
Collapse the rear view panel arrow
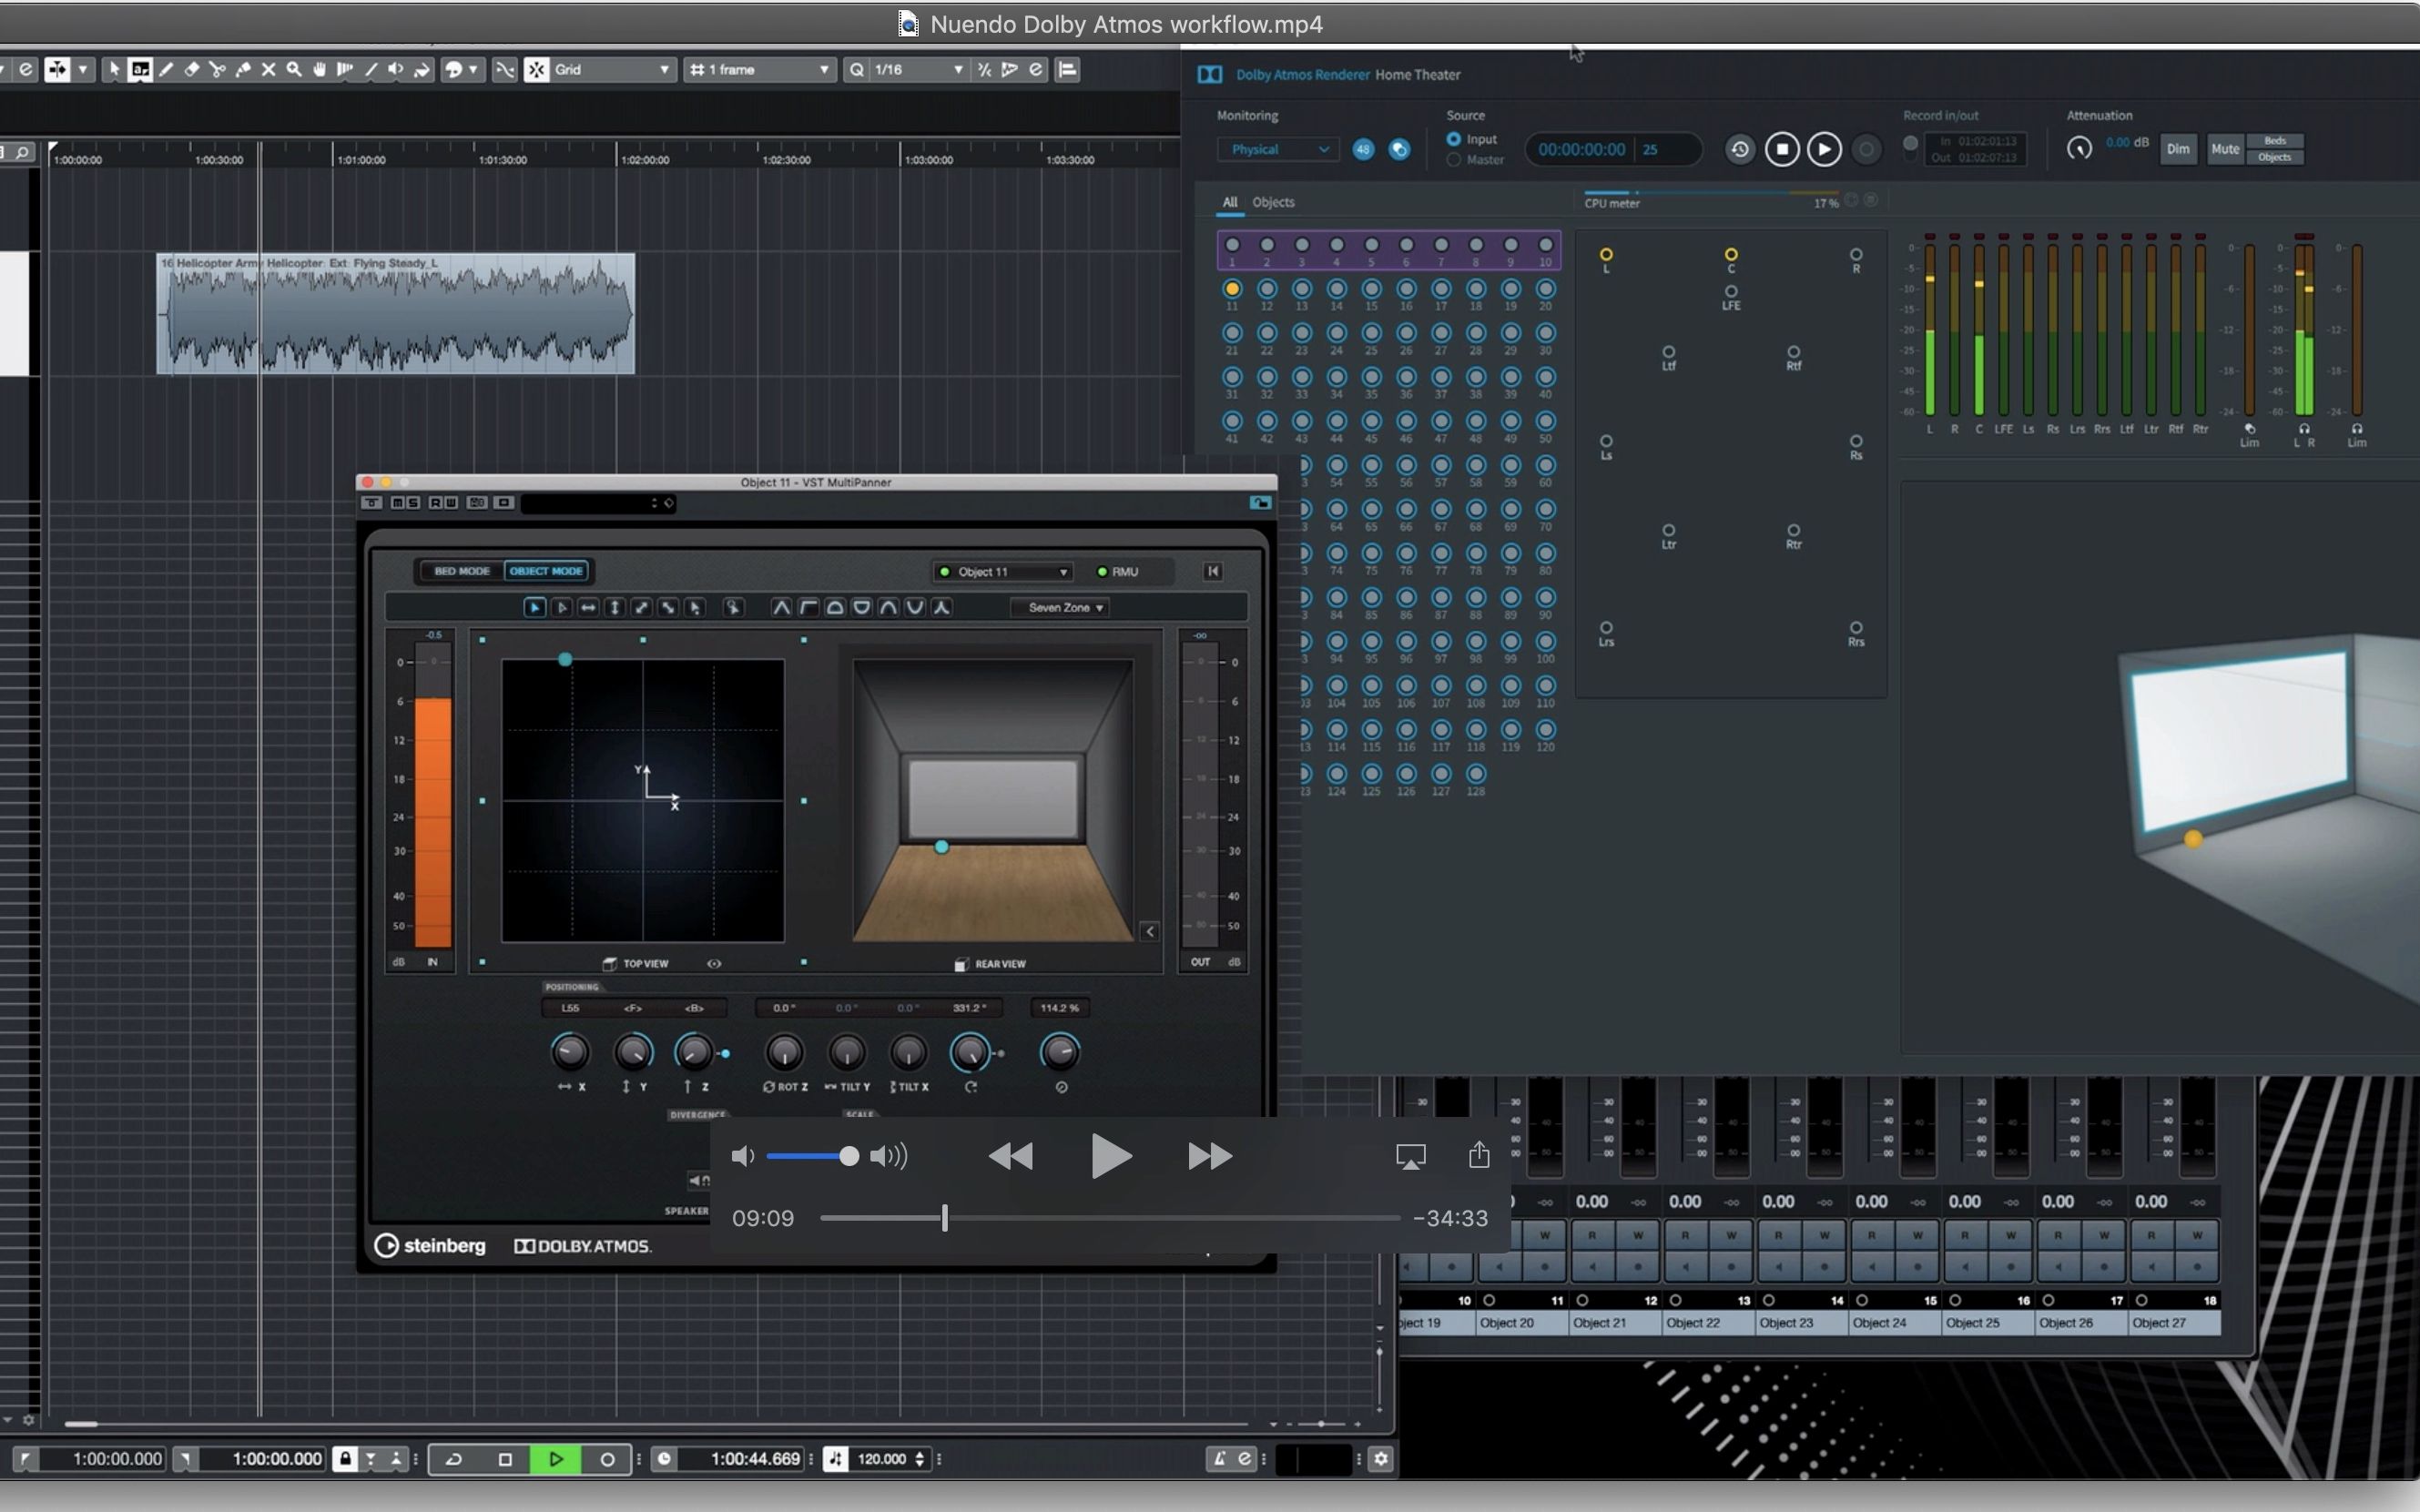1150,931
